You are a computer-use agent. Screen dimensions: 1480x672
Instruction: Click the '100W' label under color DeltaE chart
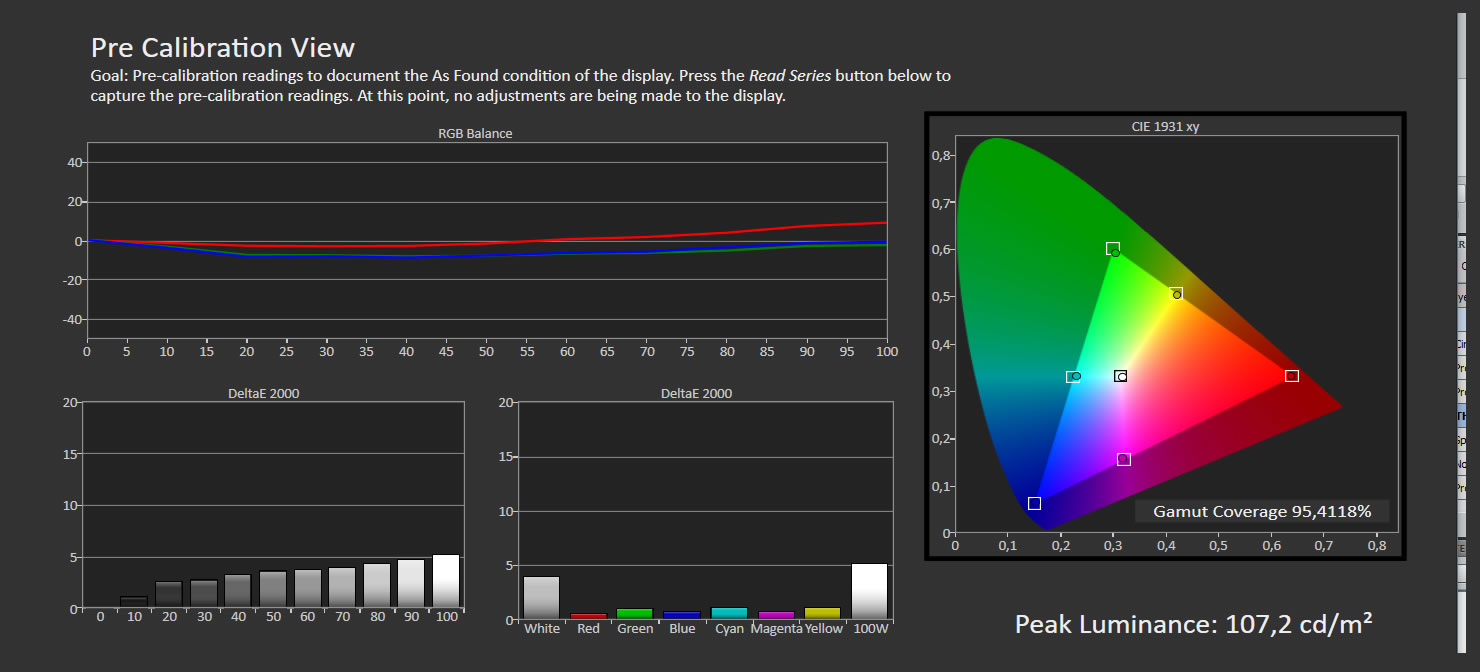869,629
